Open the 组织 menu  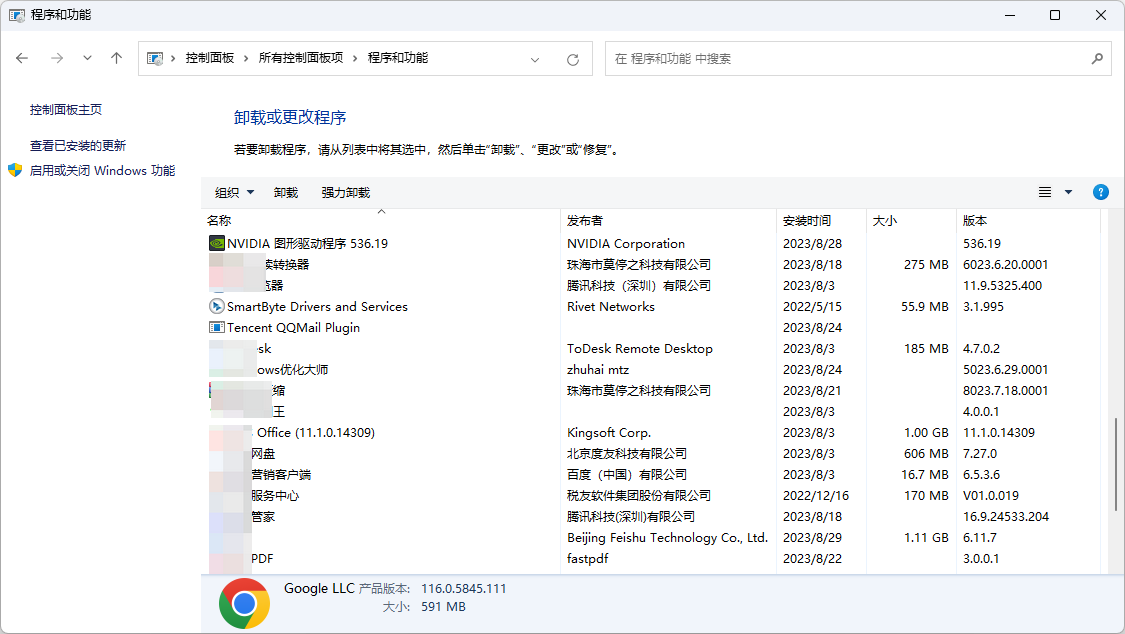(234, 192)
